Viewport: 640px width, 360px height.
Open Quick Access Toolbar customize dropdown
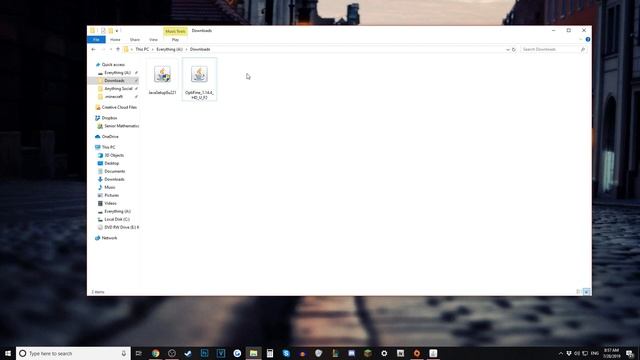click(117, 31)
